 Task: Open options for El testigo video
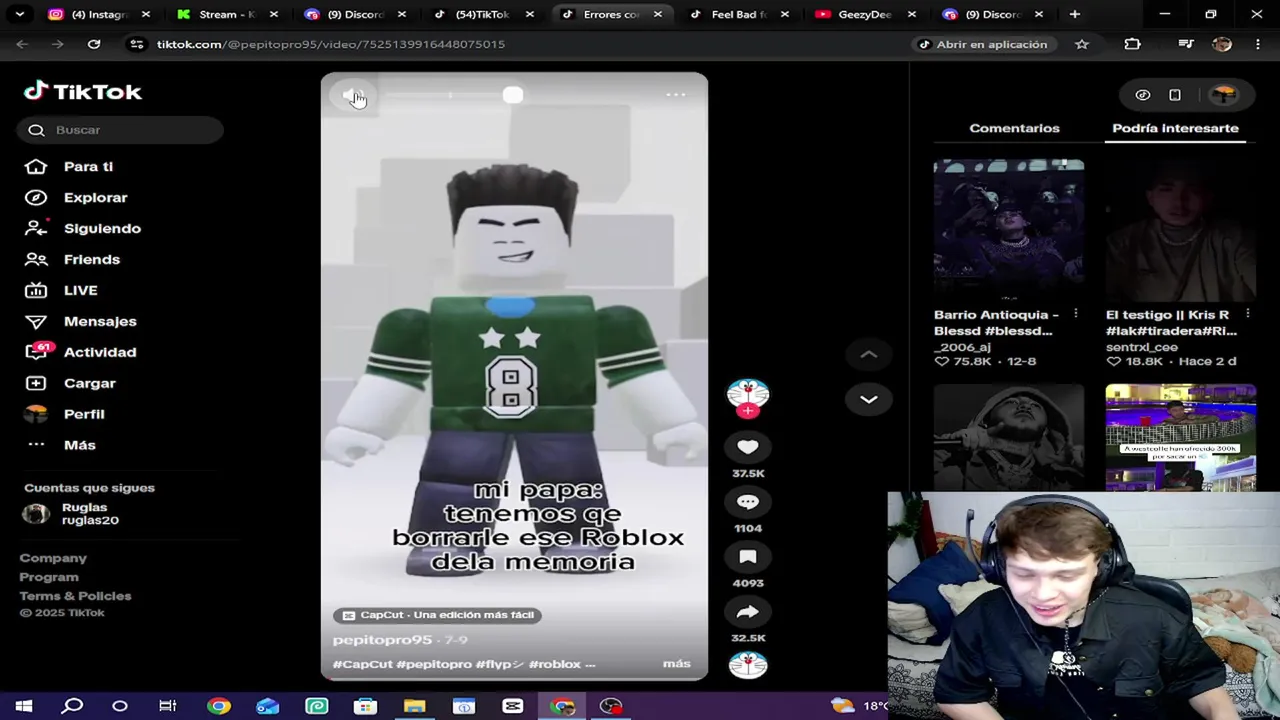1248,314
